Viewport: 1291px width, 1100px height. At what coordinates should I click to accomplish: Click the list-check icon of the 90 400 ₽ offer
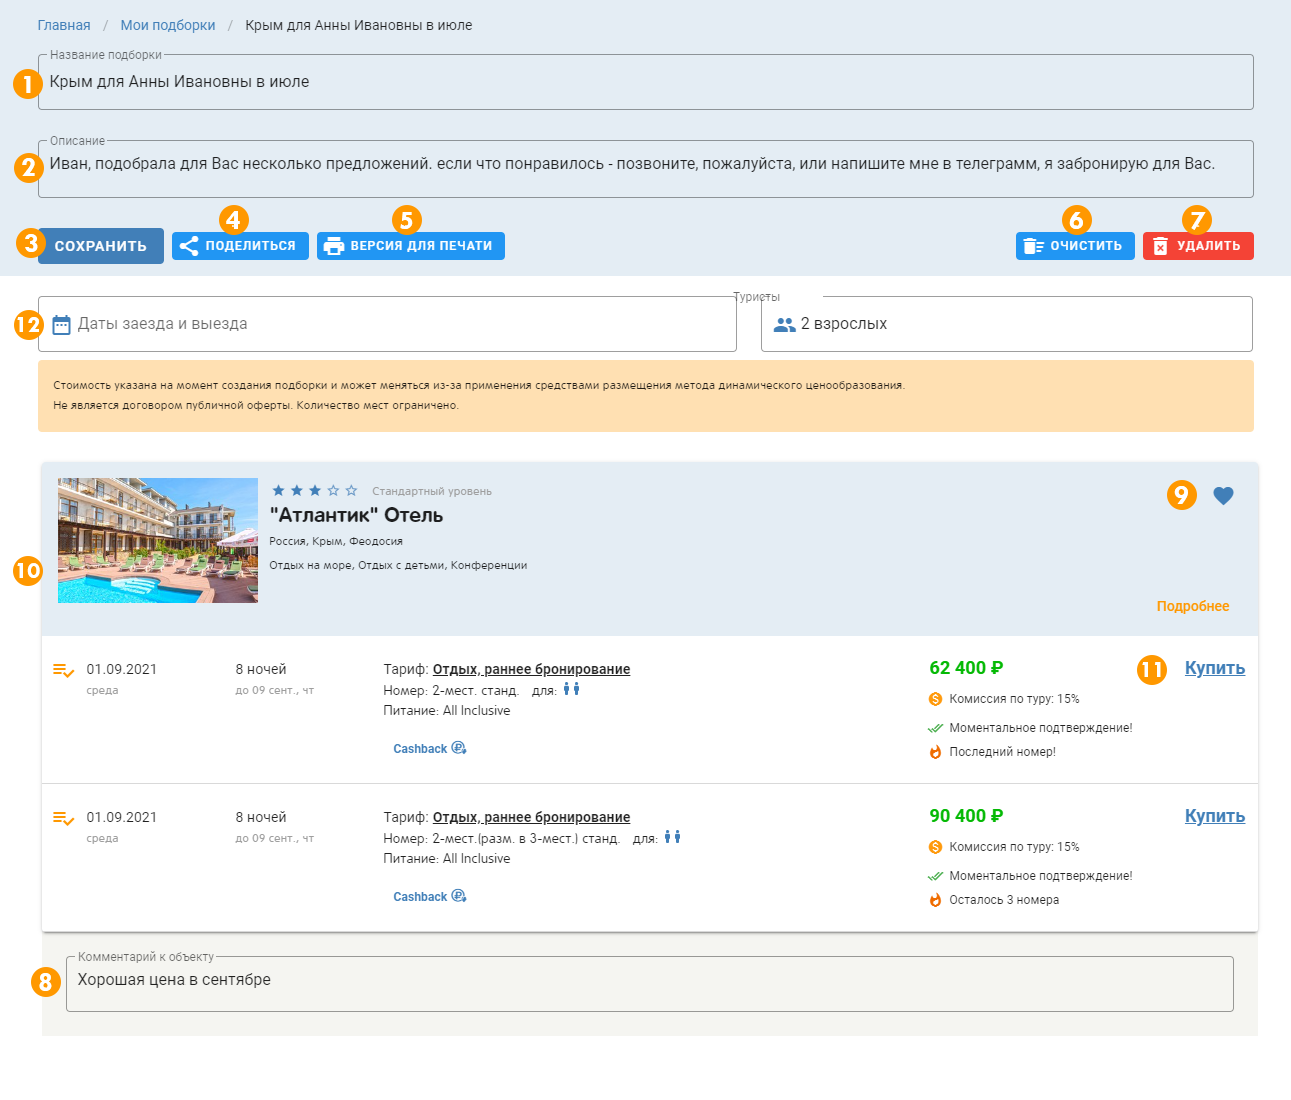(63, 818)
